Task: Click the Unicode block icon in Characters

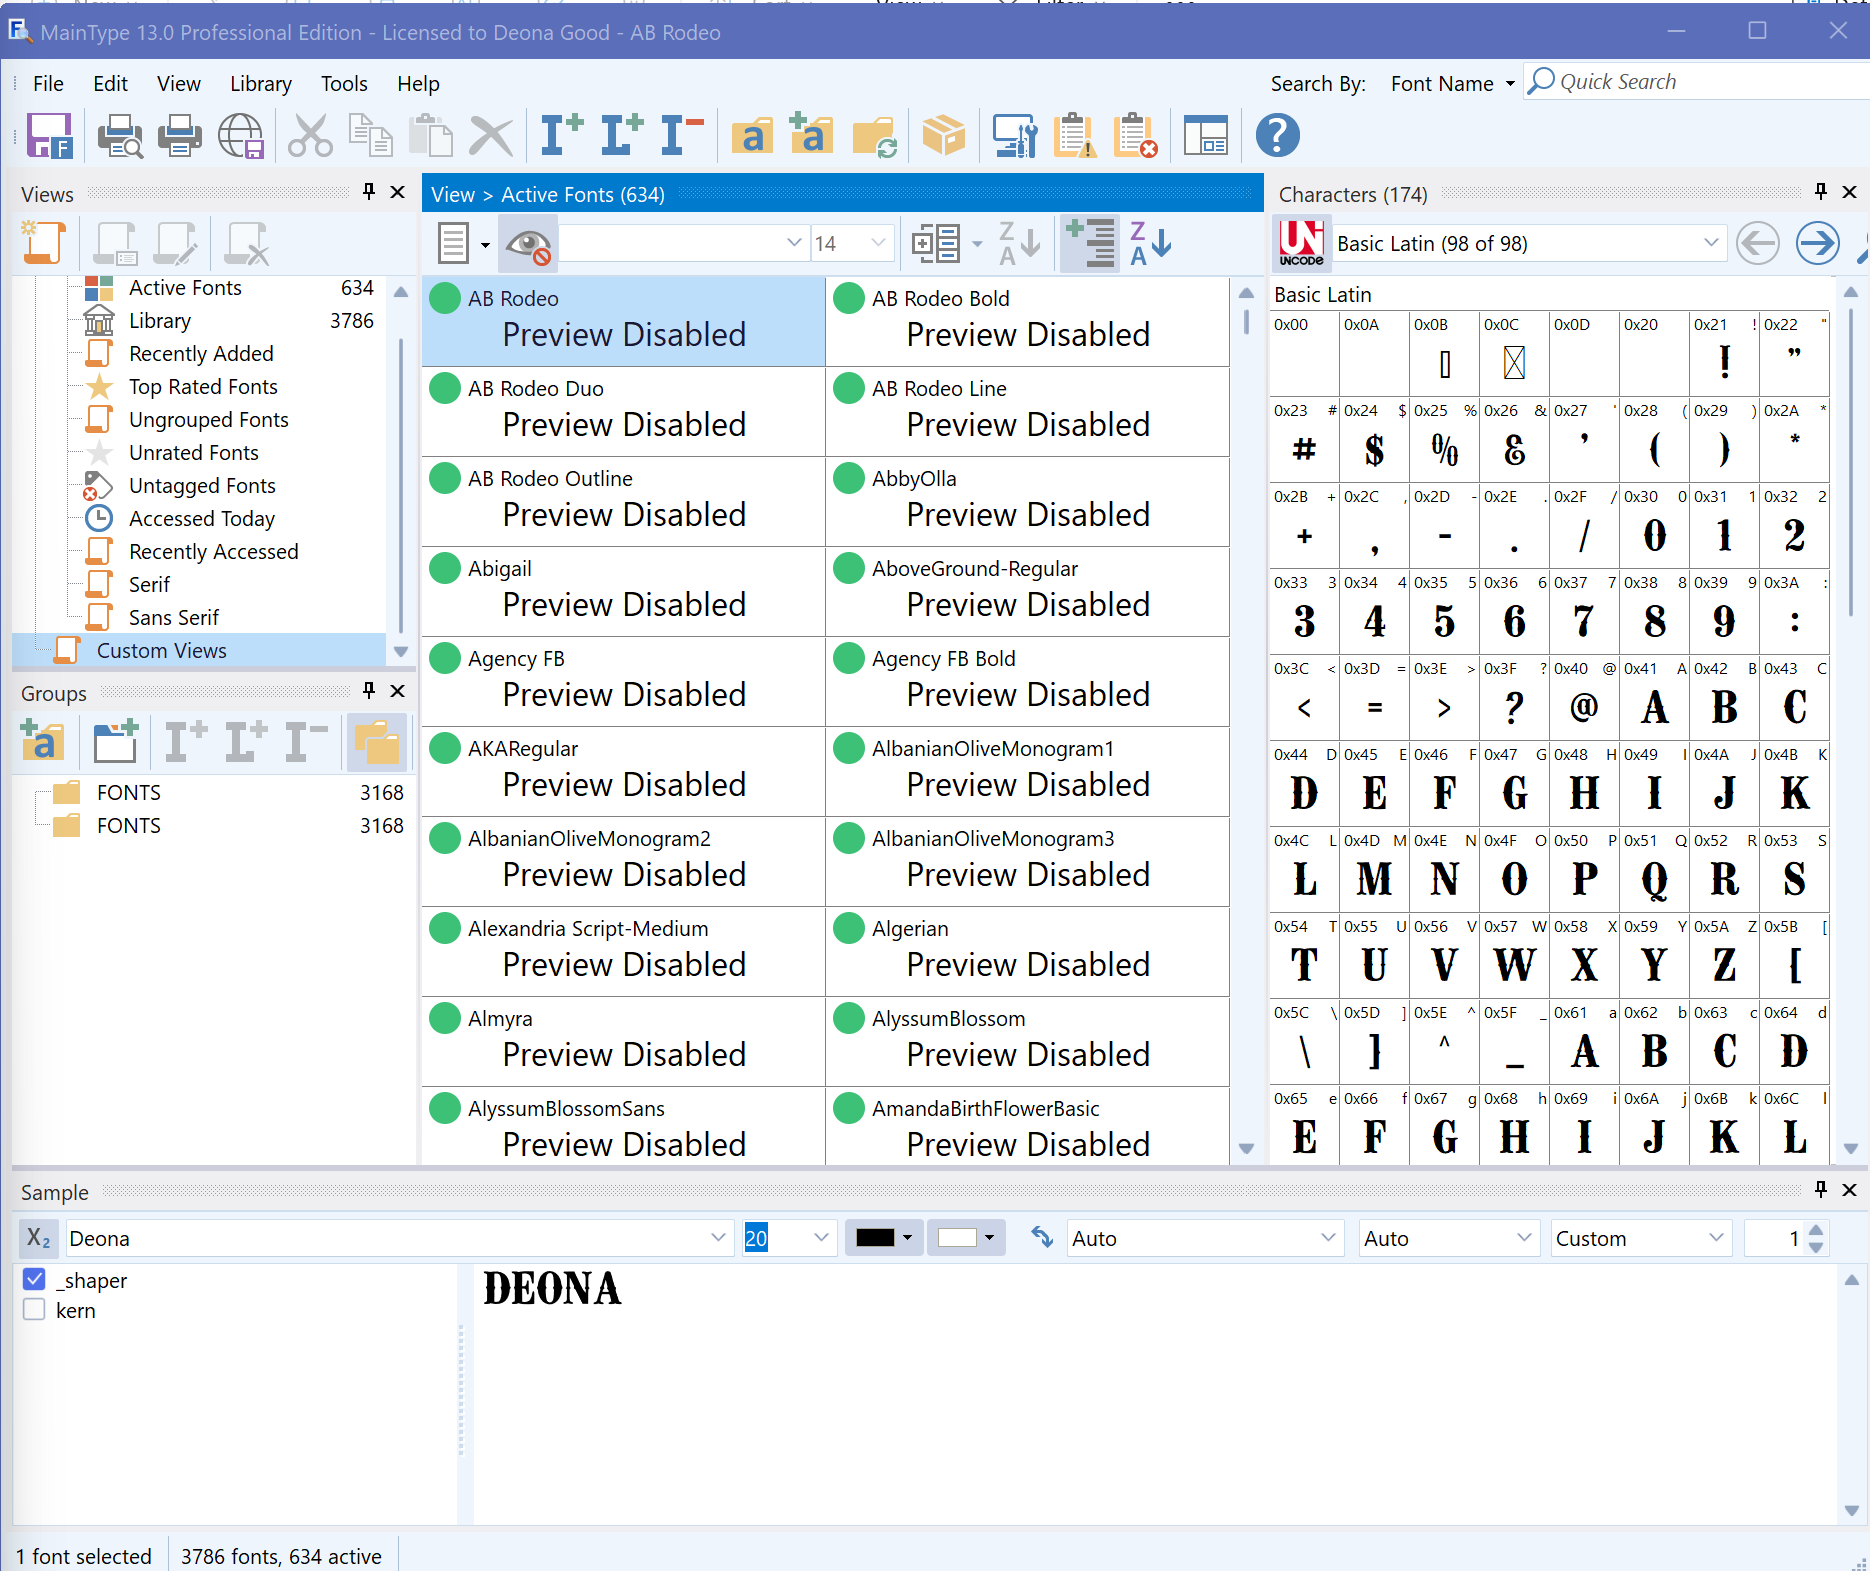Action: click(x=1301, y=243)
